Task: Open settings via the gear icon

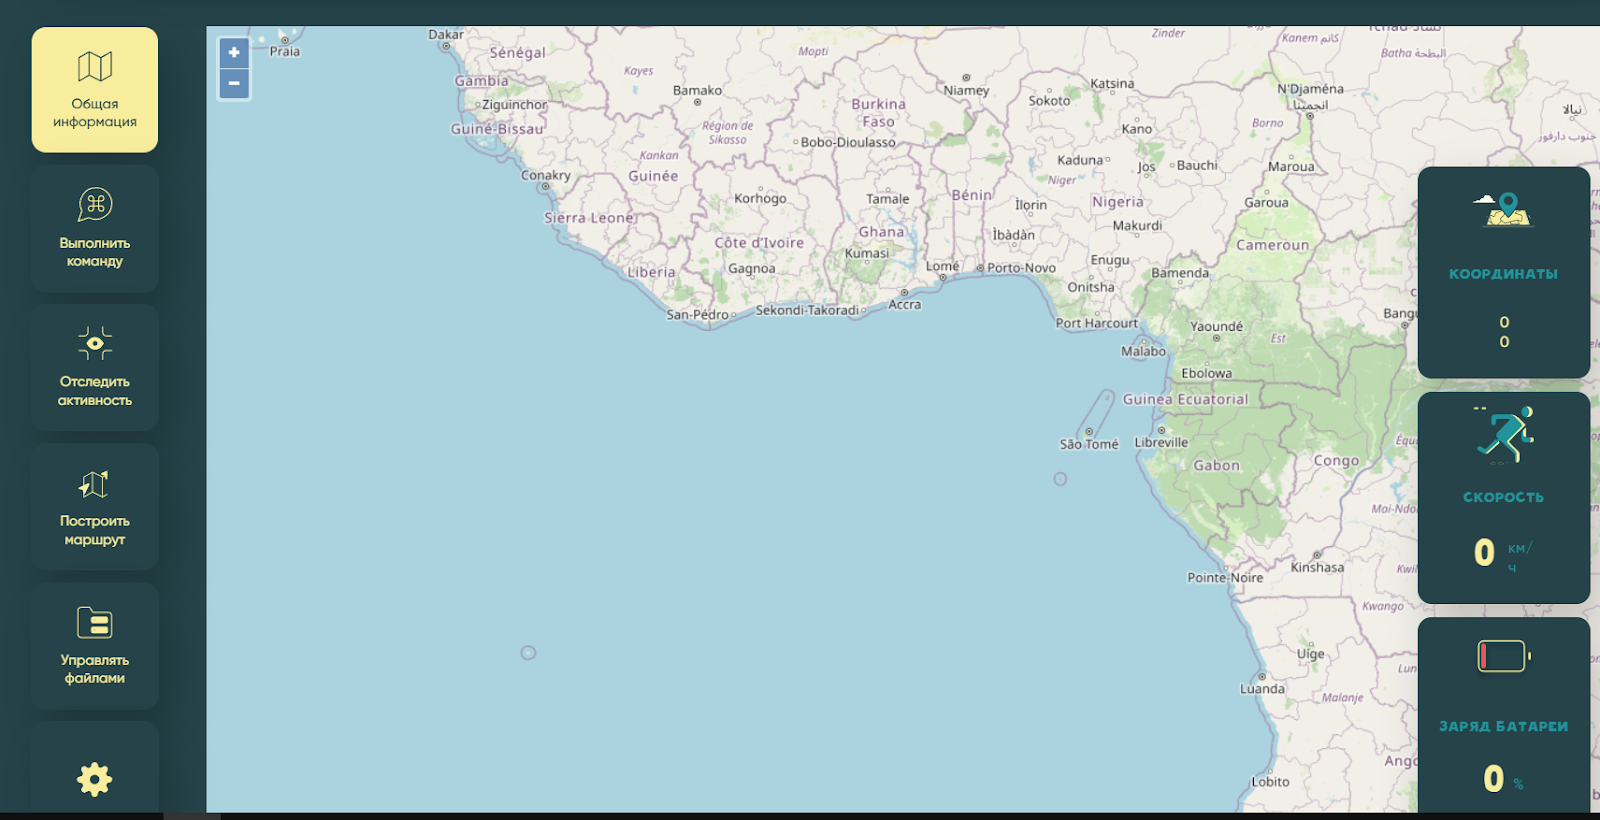Action: coord(95,779)
